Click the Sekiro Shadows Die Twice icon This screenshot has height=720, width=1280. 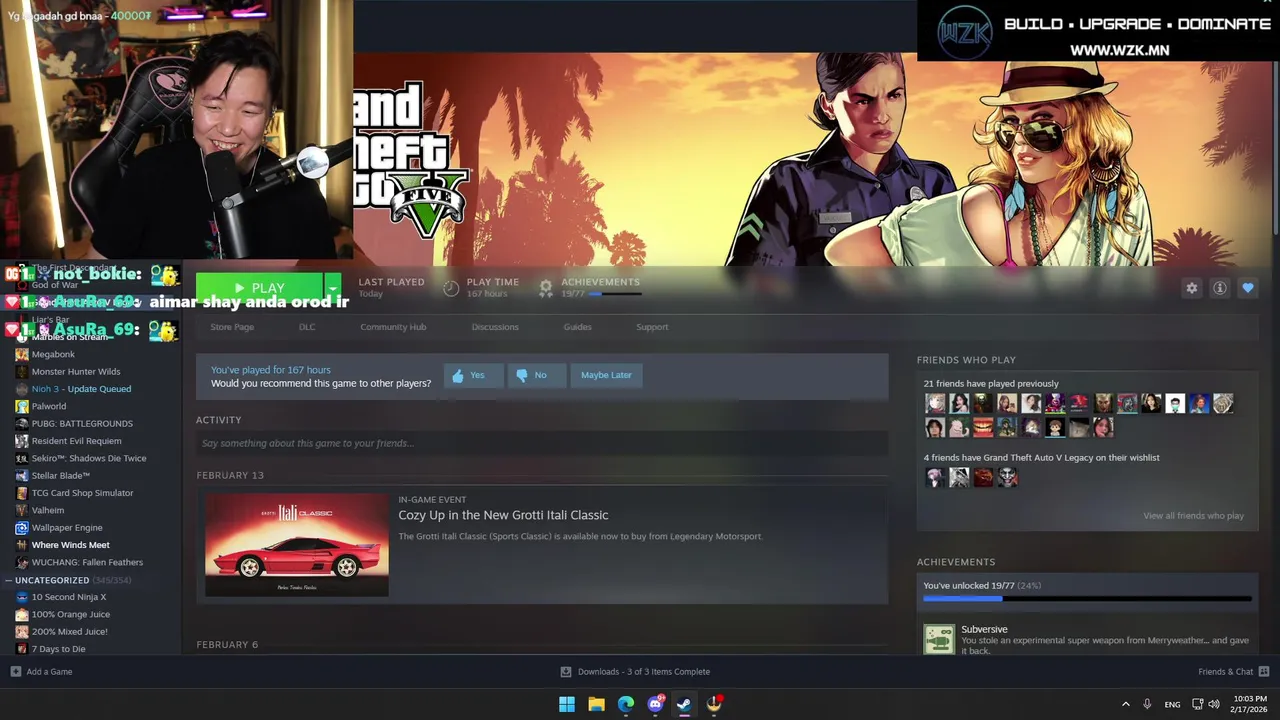pos(22,458)
